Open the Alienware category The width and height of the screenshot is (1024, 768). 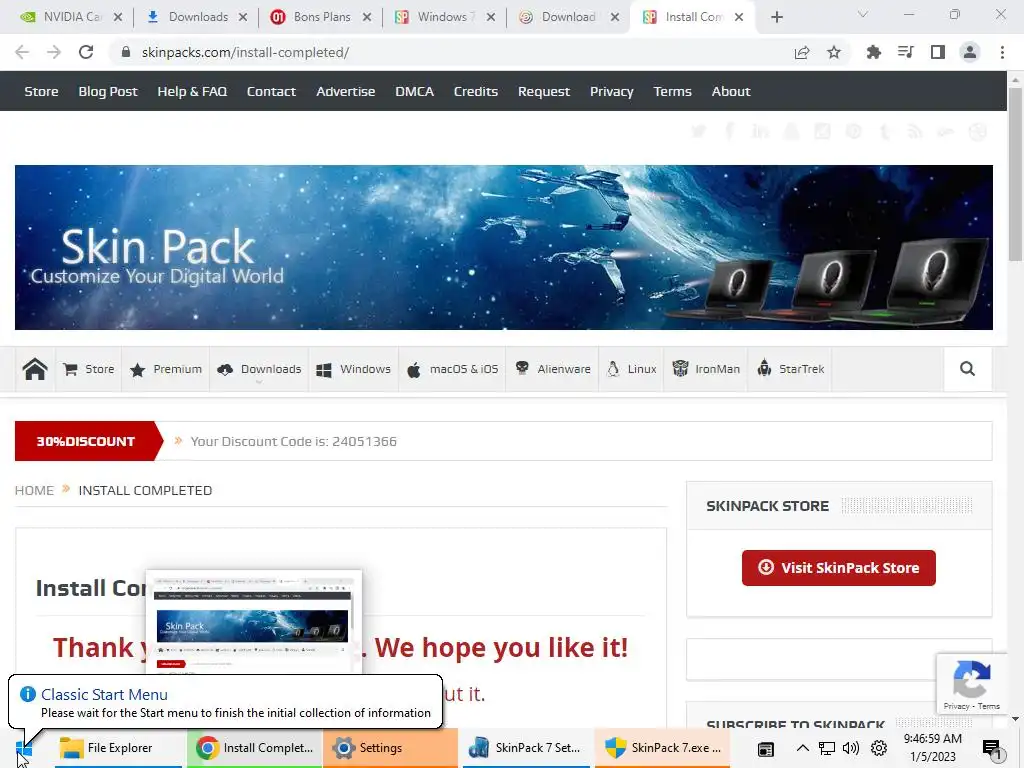[x=552, y=369]
